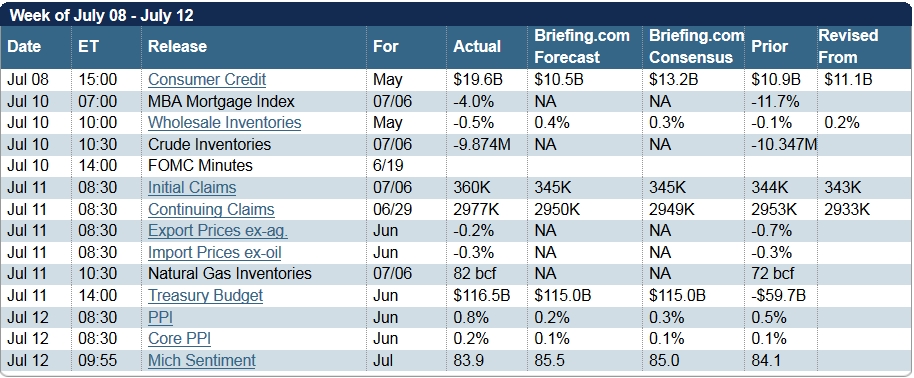This screenshot has height=378, width=914.
Task: Select the Release column header
Action: click(177, 46)
